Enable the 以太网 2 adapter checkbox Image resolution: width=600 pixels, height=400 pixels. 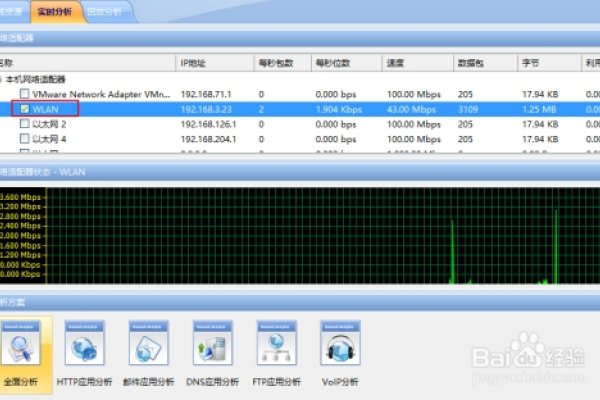[24, 124]
